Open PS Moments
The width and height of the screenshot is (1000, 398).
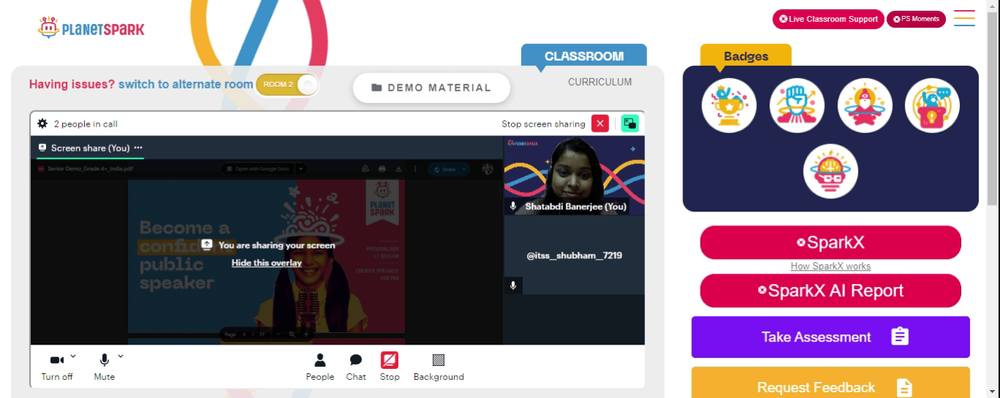(916, 19)
